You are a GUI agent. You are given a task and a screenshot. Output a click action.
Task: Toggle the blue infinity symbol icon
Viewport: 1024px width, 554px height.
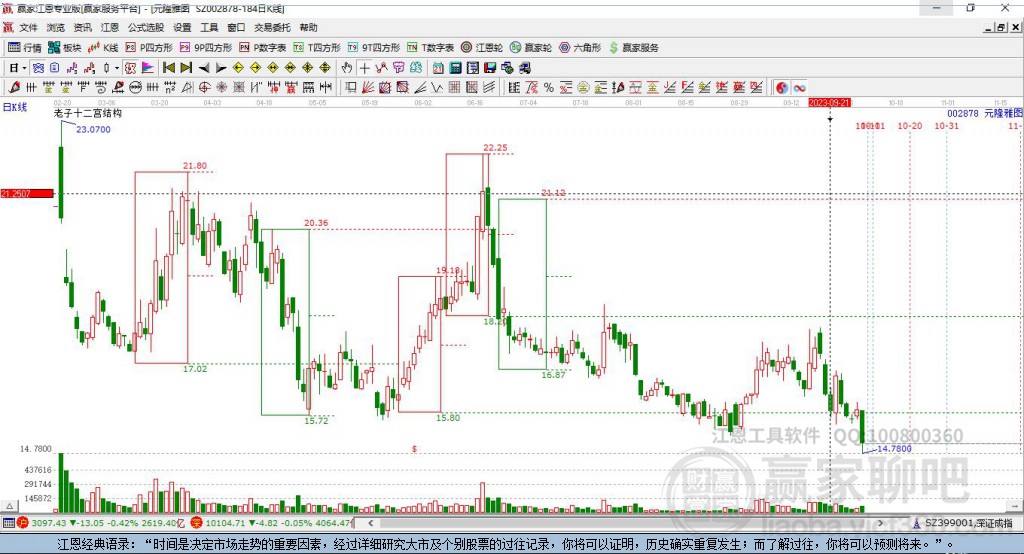pyautogui.click(x=799, y=88)
